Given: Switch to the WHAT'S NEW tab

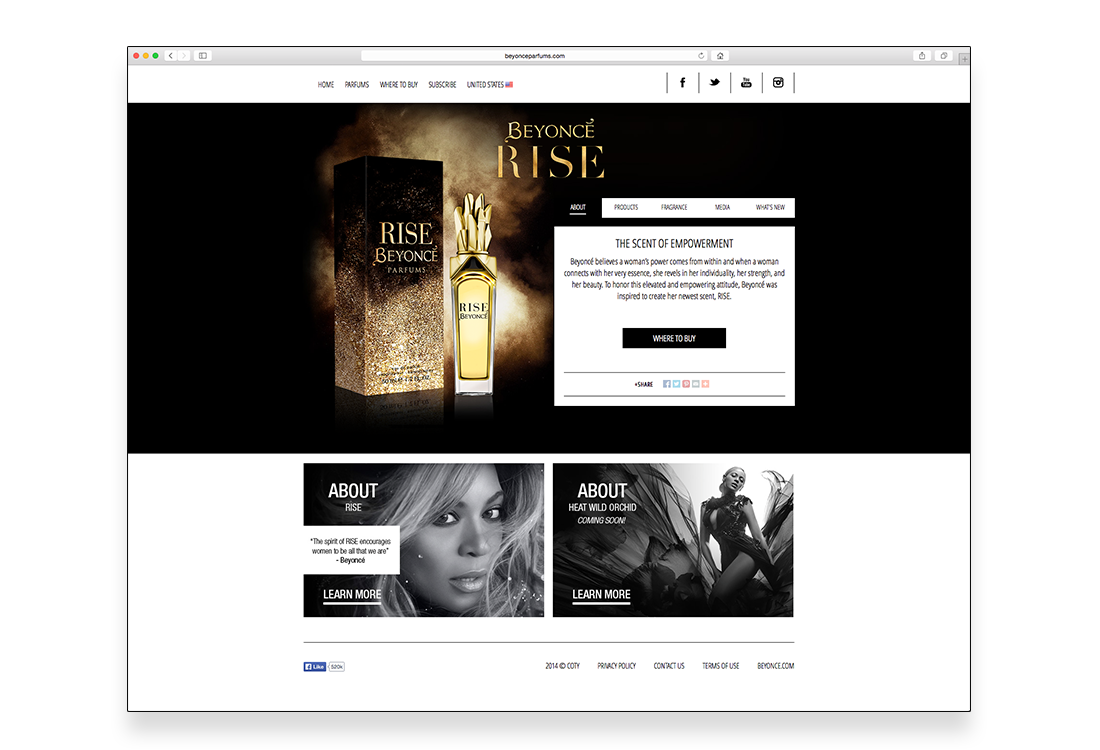Looking at the screenshot, I should pos(770,208).
